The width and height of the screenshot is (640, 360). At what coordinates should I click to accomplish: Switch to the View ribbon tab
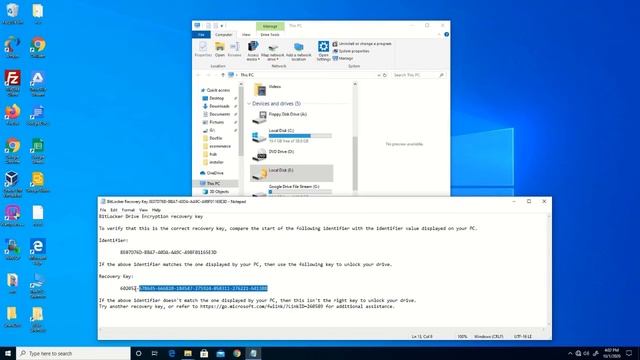point(246,35)
